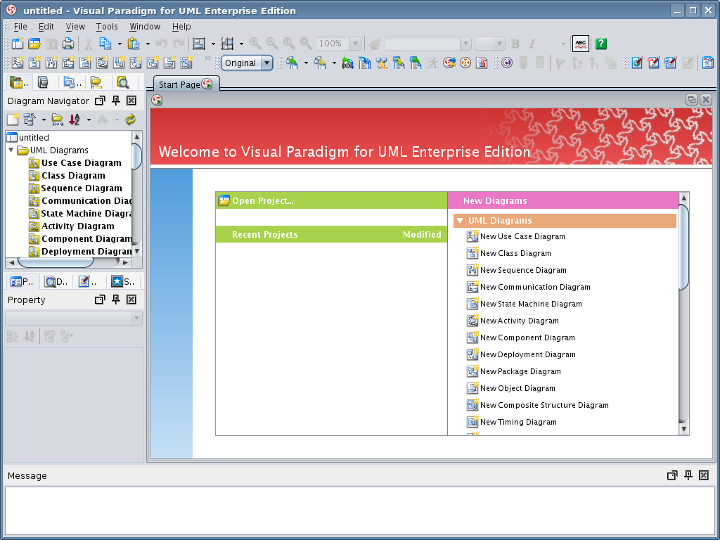Pin the Message panel

(x=688, y=475)
